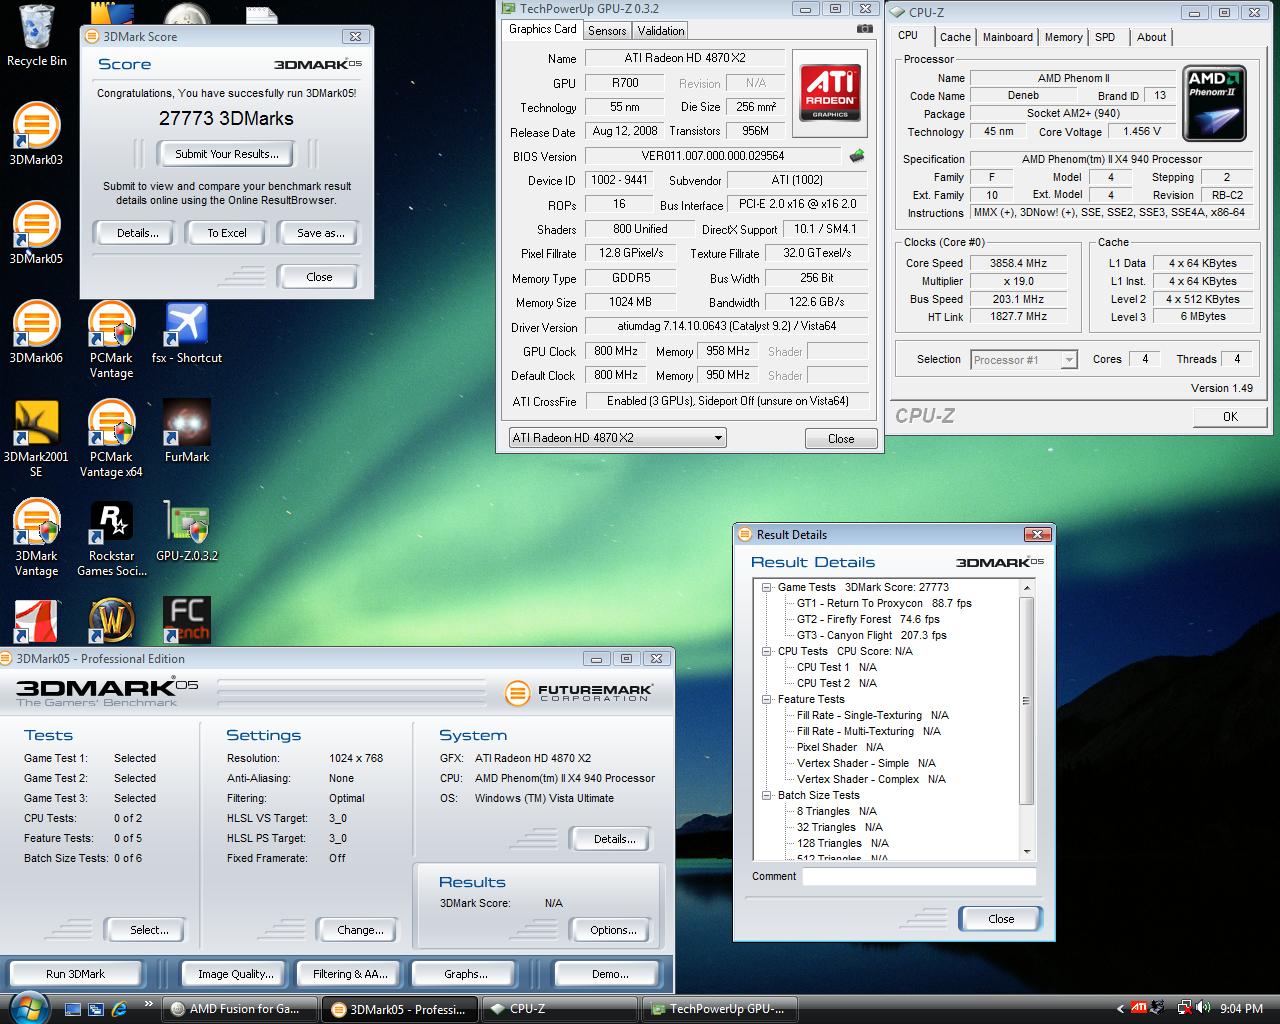Open the 3DMark06 desktop shortcut
Screen dimensions: 1280x1024
36,332
